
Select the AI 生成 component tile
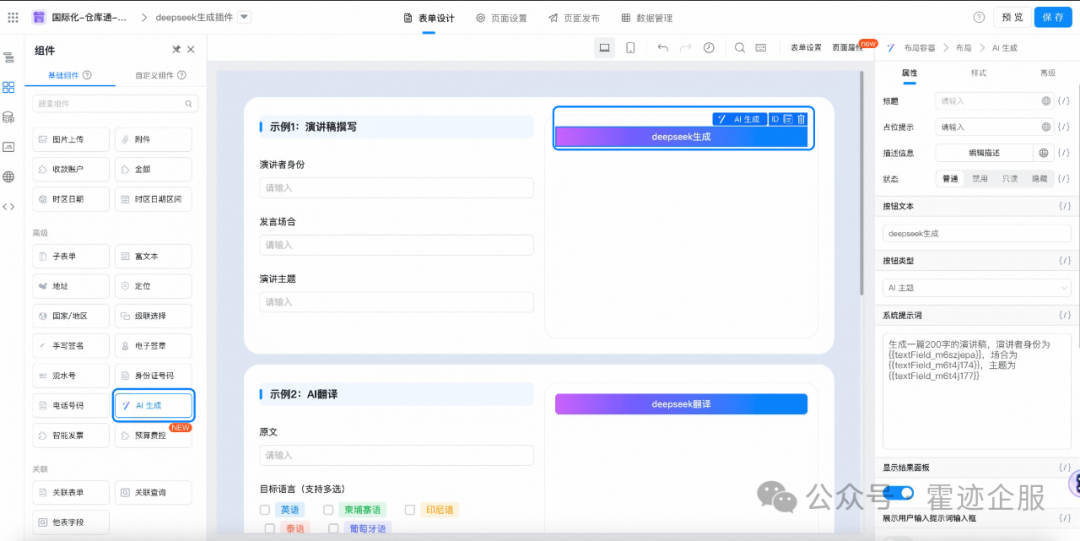point(154,405)
